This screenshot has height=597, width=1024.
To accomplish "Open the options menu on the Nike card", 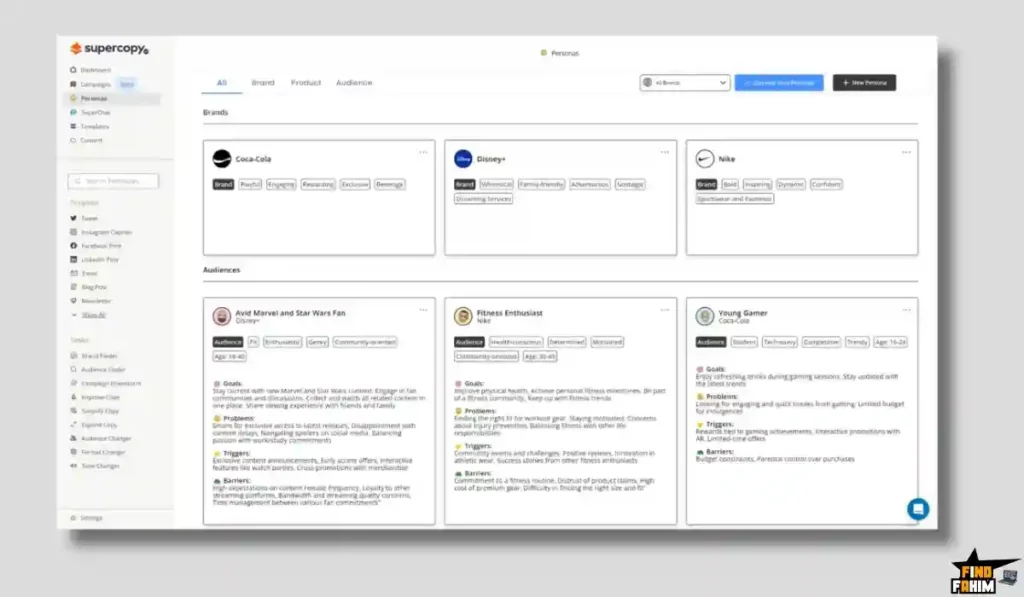I will tap(907, 151).
